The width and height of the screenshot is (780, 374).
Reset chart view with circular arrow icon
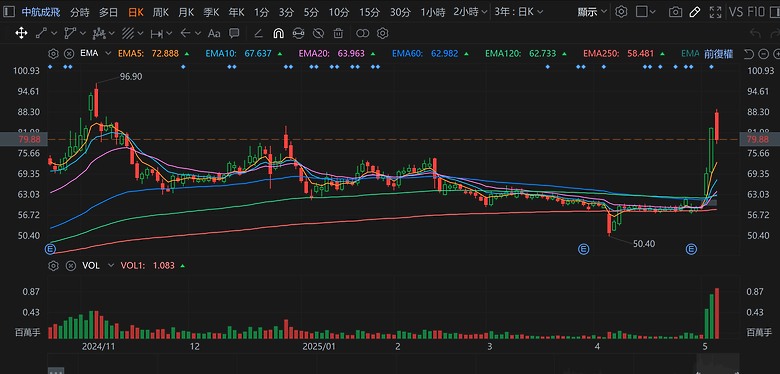pos(749,54)
